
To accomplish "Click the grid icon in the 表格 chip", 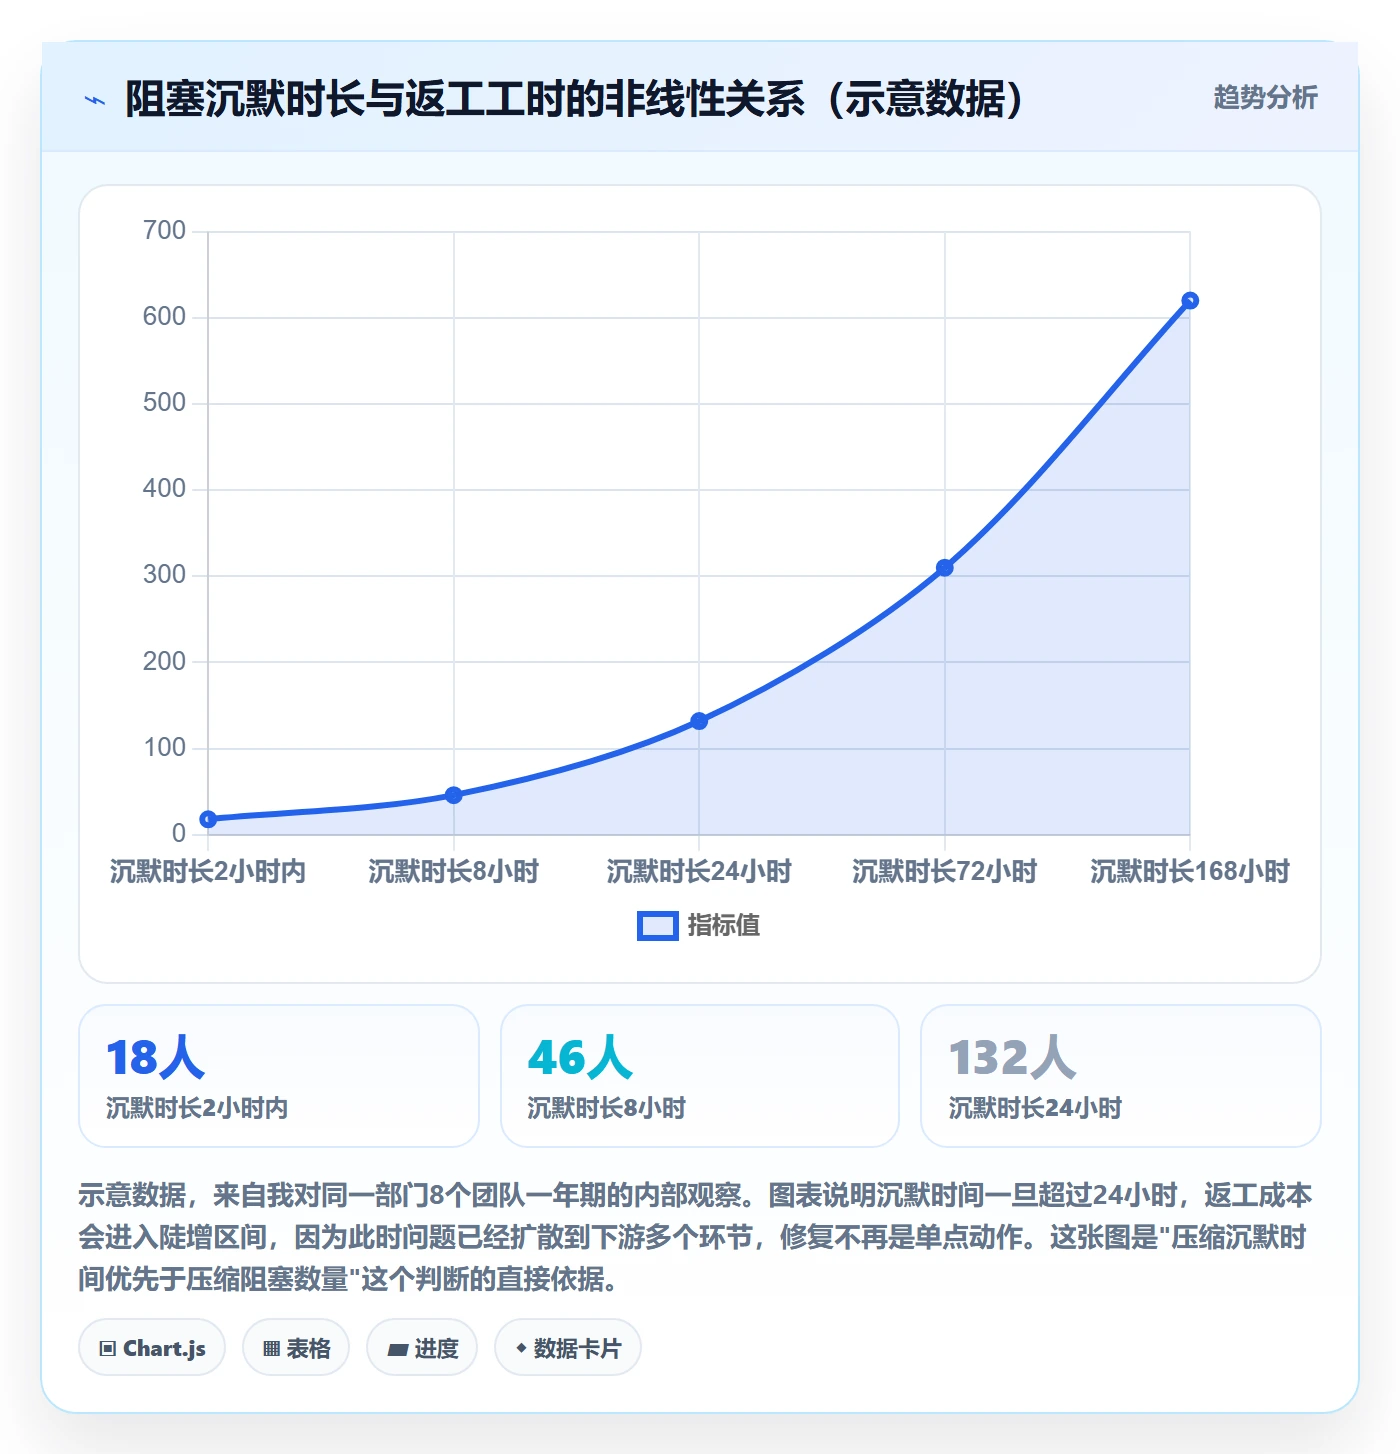I will pos(271,1349).
